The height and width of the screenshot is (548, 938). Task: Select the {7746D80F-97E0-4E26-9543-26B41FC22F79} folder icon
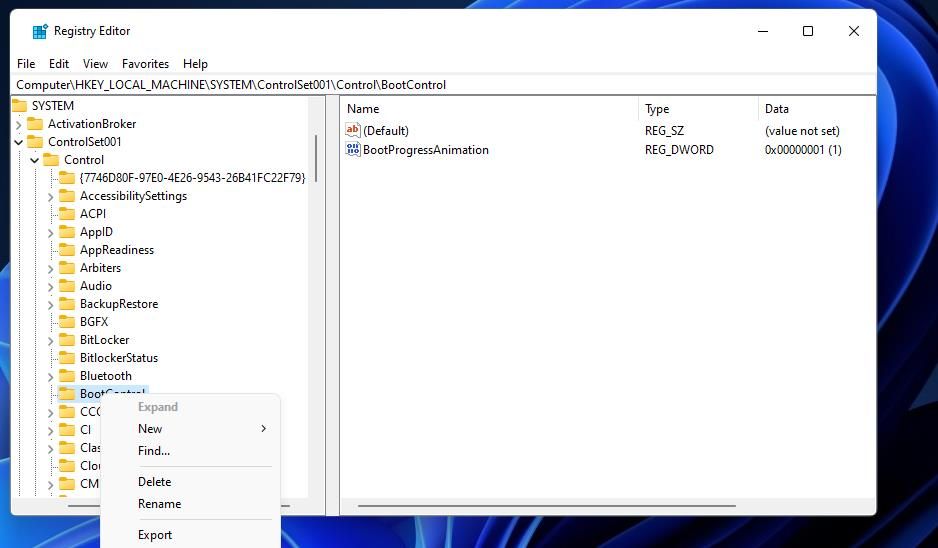(x=67, y=178)
